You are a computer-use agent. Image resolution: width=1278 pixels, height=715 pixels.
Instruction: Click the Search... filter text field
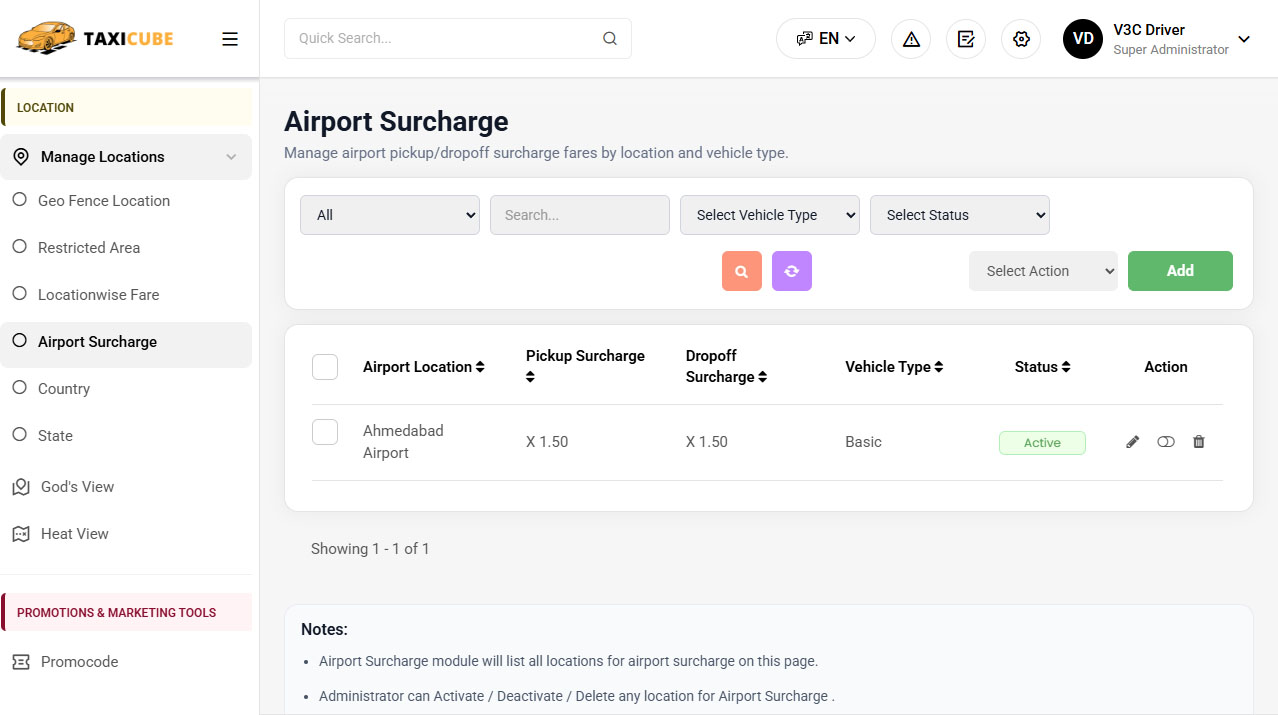[x=580, y=215]
